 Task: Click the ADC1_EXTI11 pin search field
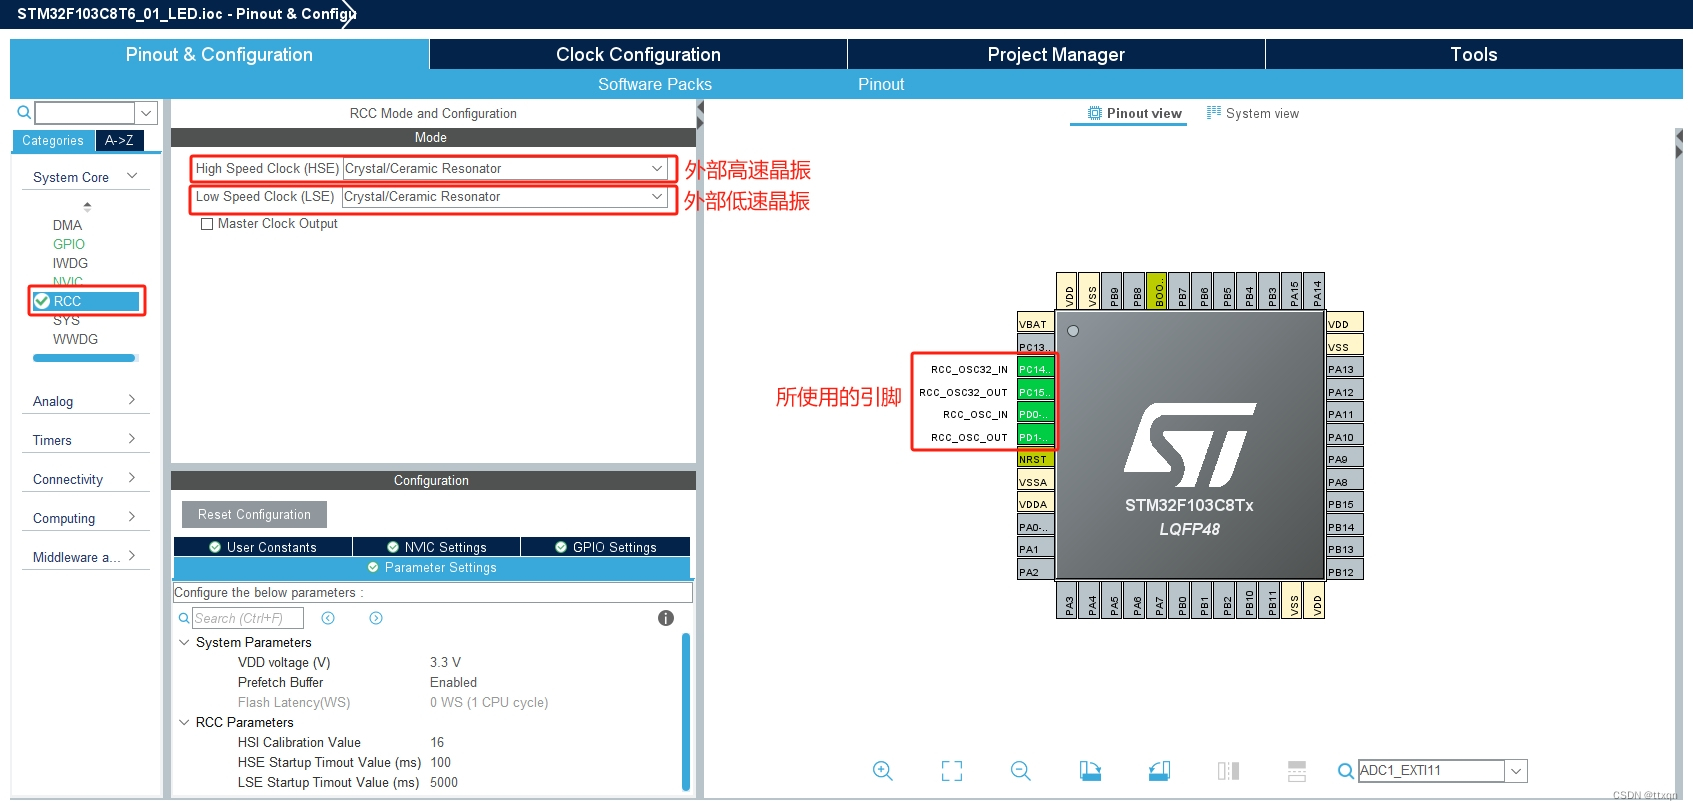1431,771
